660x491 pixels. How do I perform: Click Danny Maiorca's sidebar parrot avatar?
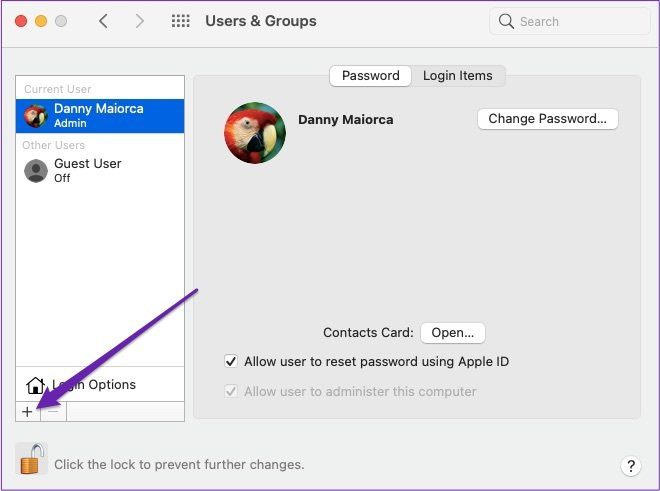[x=35, y=116]
